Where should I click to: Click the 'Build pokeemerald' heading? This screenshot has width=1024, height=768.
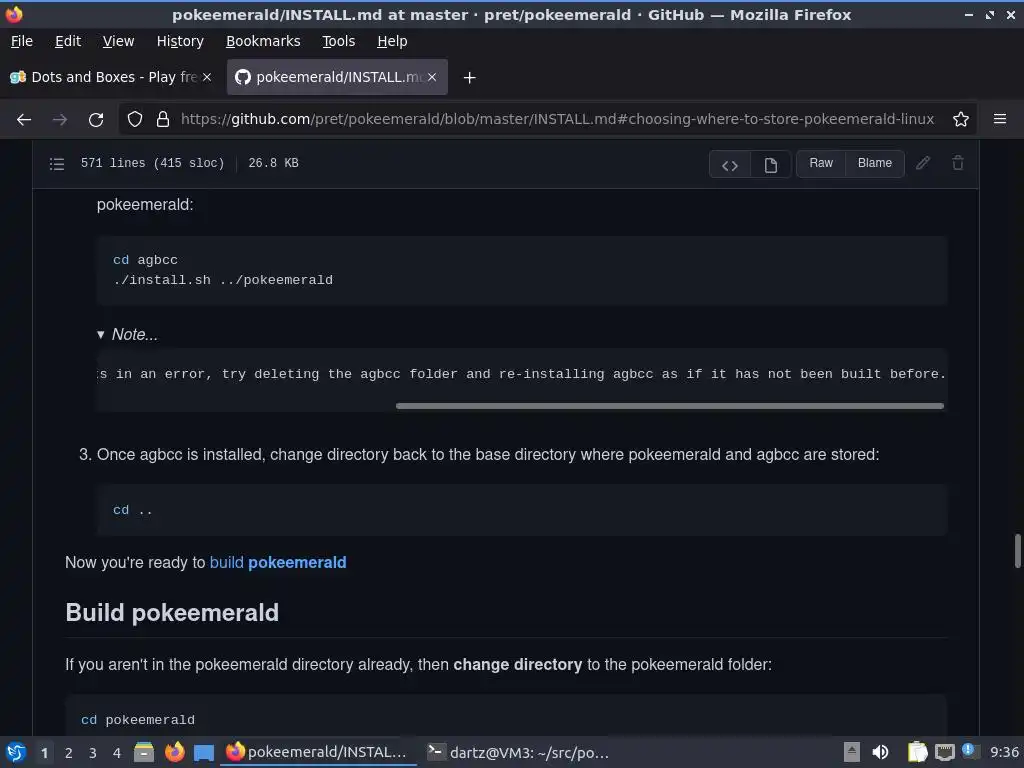(172, 613)
